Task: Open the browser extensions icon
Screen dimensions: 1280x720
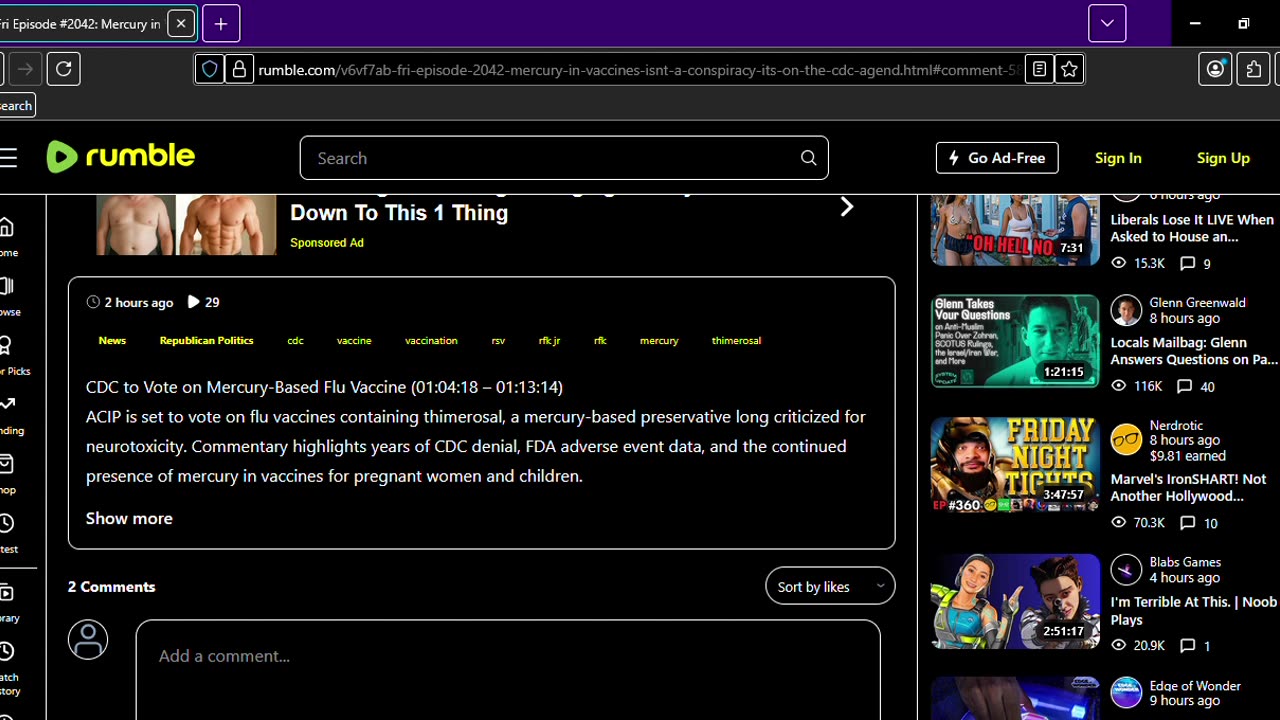Action: 1253,69
